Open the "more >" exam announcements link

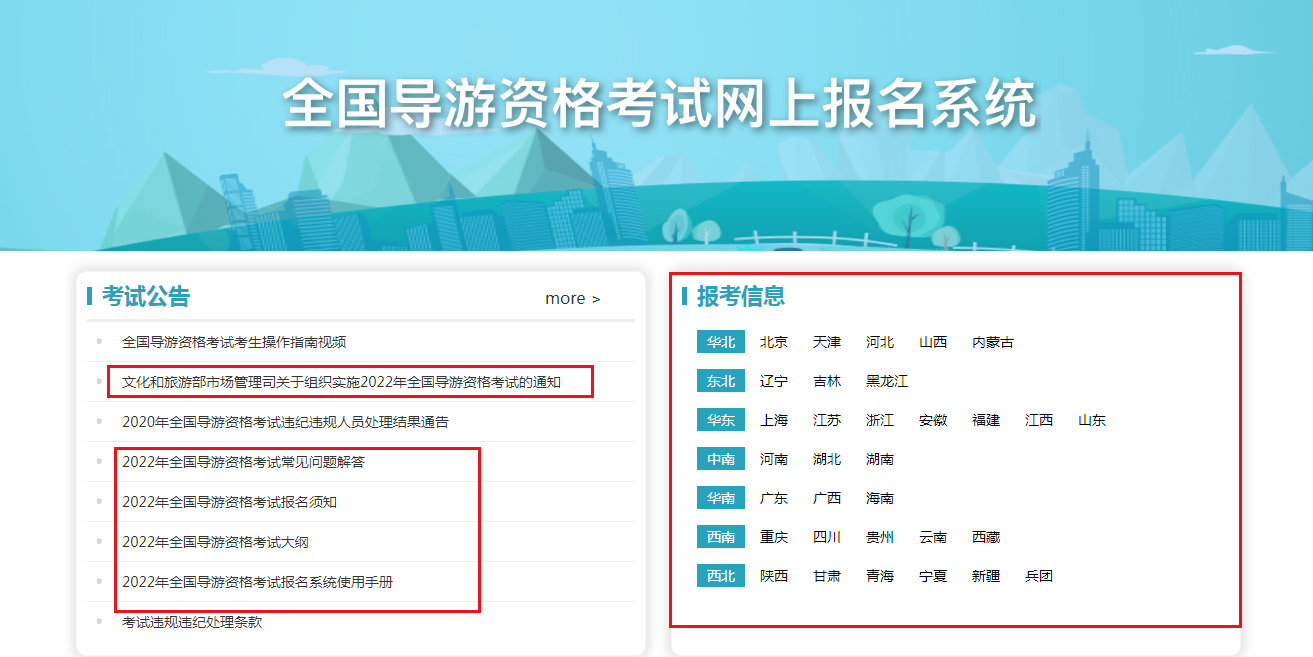(x=572, y=298)
